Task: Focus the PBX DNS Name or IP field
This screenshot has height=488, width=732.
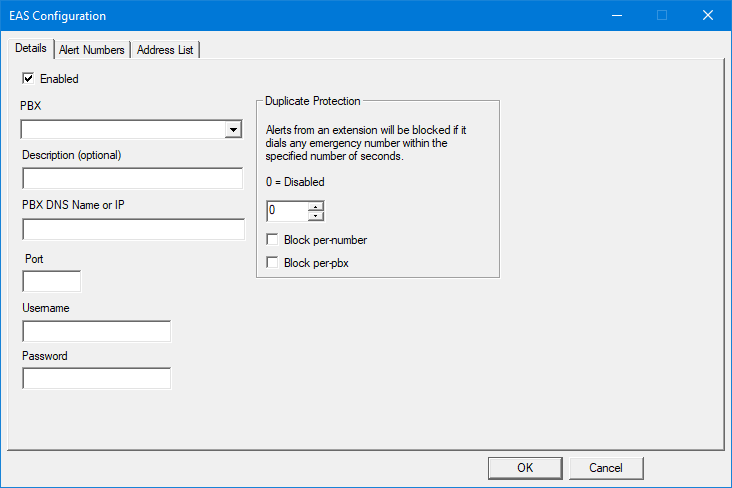Action: coord(133,229)
